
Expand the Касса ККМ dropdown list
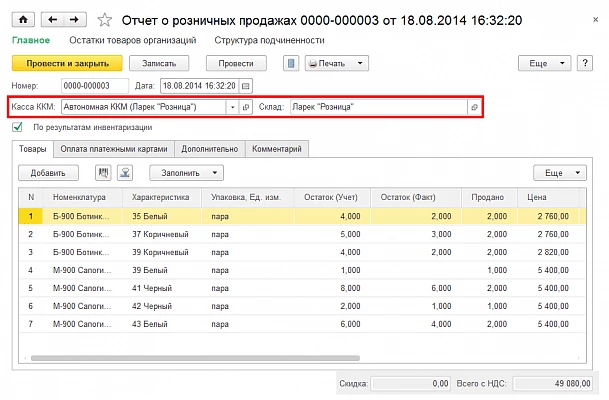[x=232, y=107]
